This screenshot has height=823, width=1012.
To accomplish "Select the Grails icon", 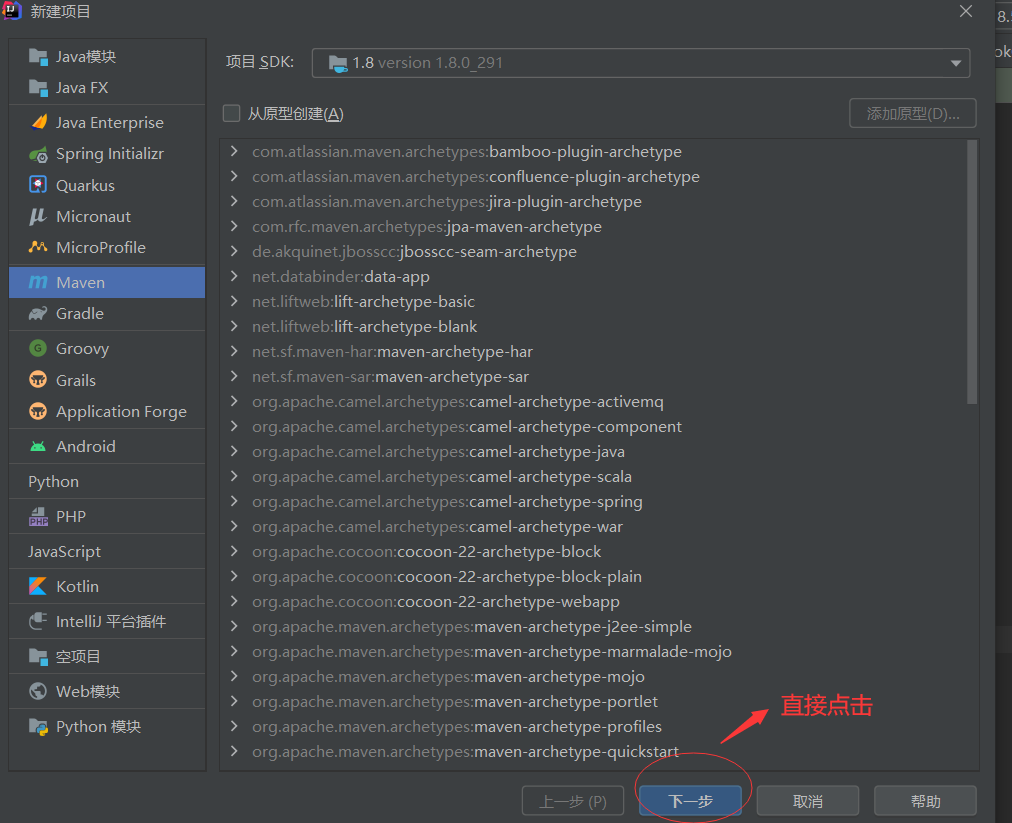I will (38, 380).
